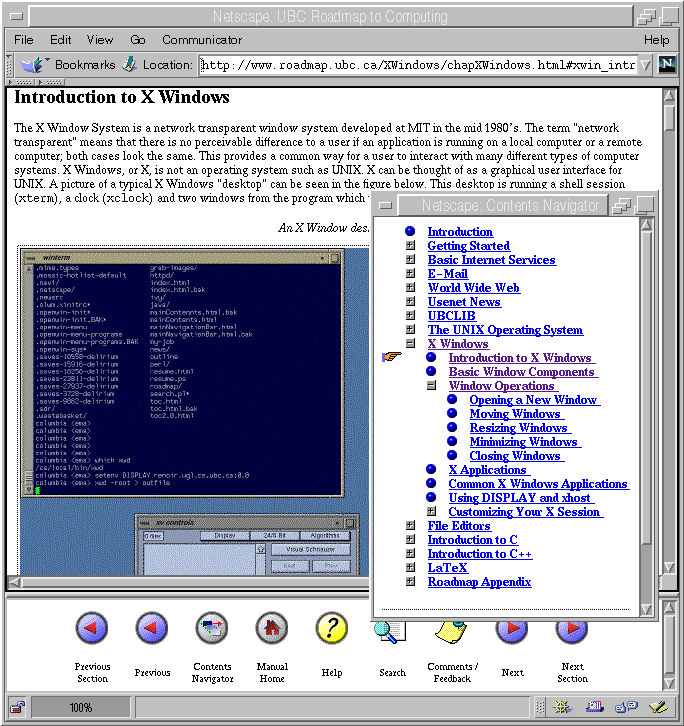Follow the Minimizing Windows link
The image size is (684, 726).
[525, 442]
